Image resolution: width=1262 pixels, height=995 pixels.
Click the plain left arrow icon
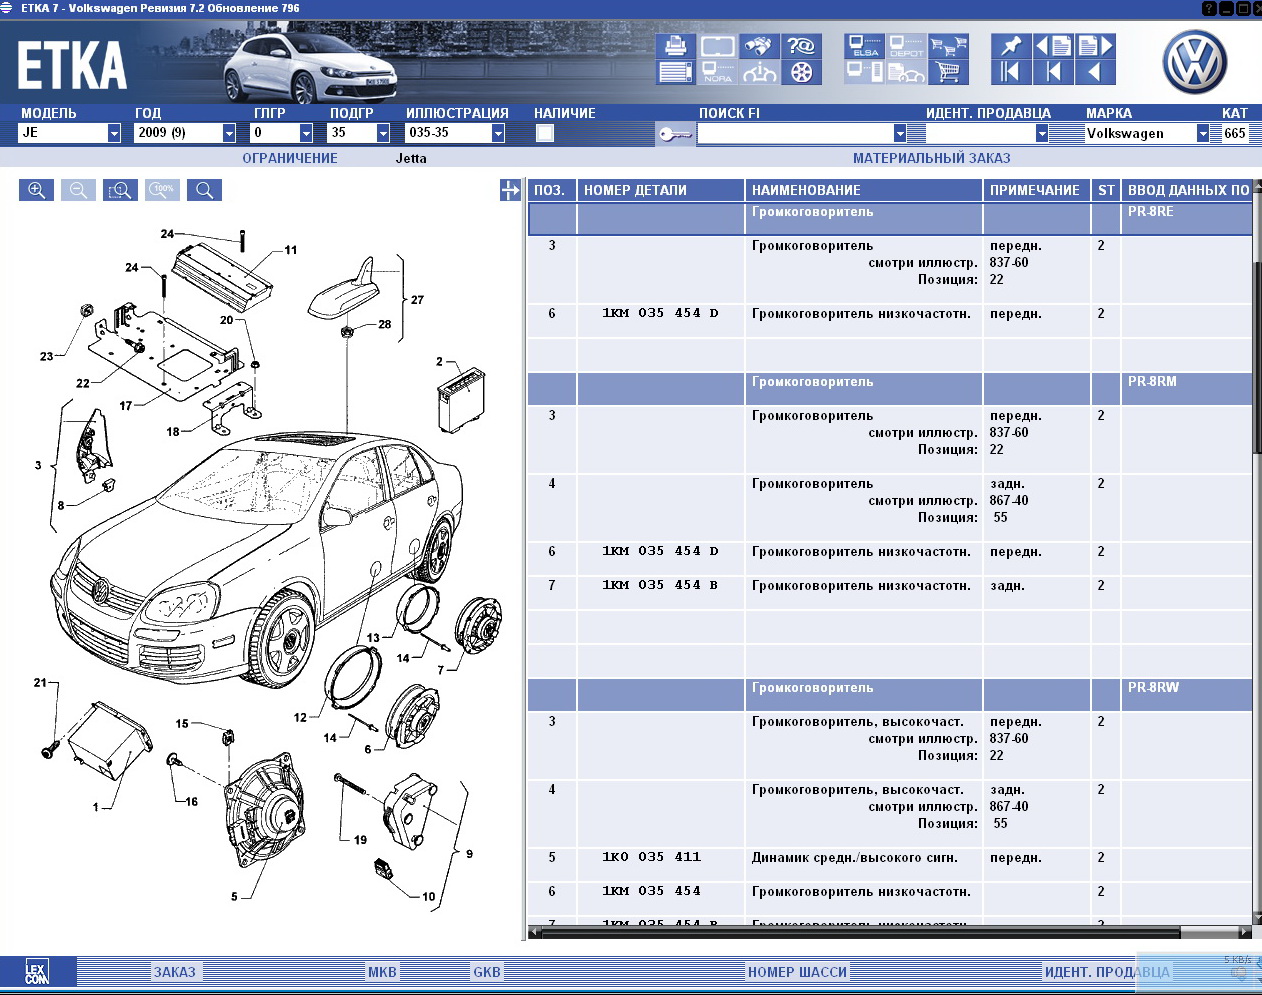(1095, 72)
